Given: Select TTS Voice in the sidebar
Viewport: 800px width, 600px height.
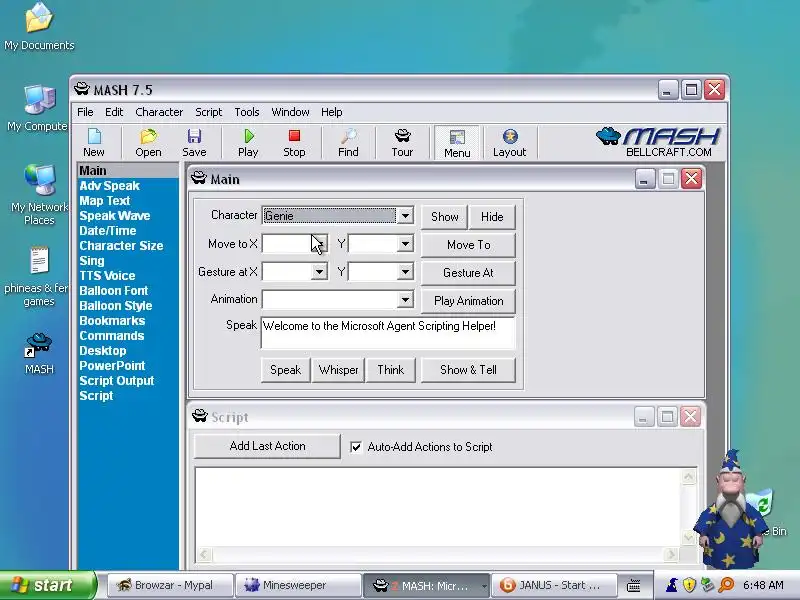Looking at the screenshot, I should click(107, 276).
